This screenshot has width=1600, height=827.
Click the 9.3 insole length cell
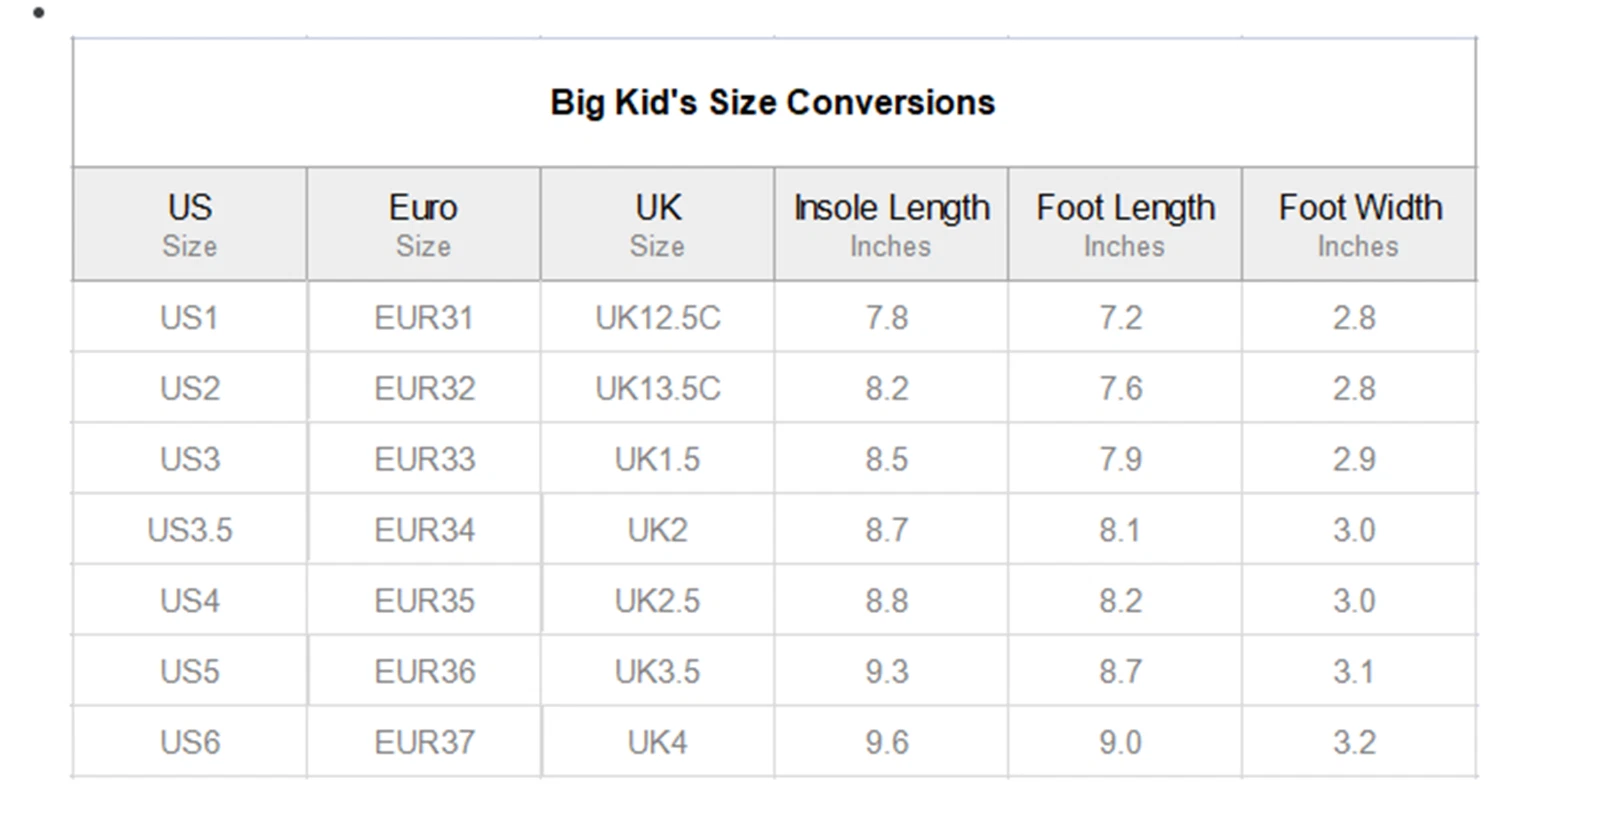click(x=887, y=672)
